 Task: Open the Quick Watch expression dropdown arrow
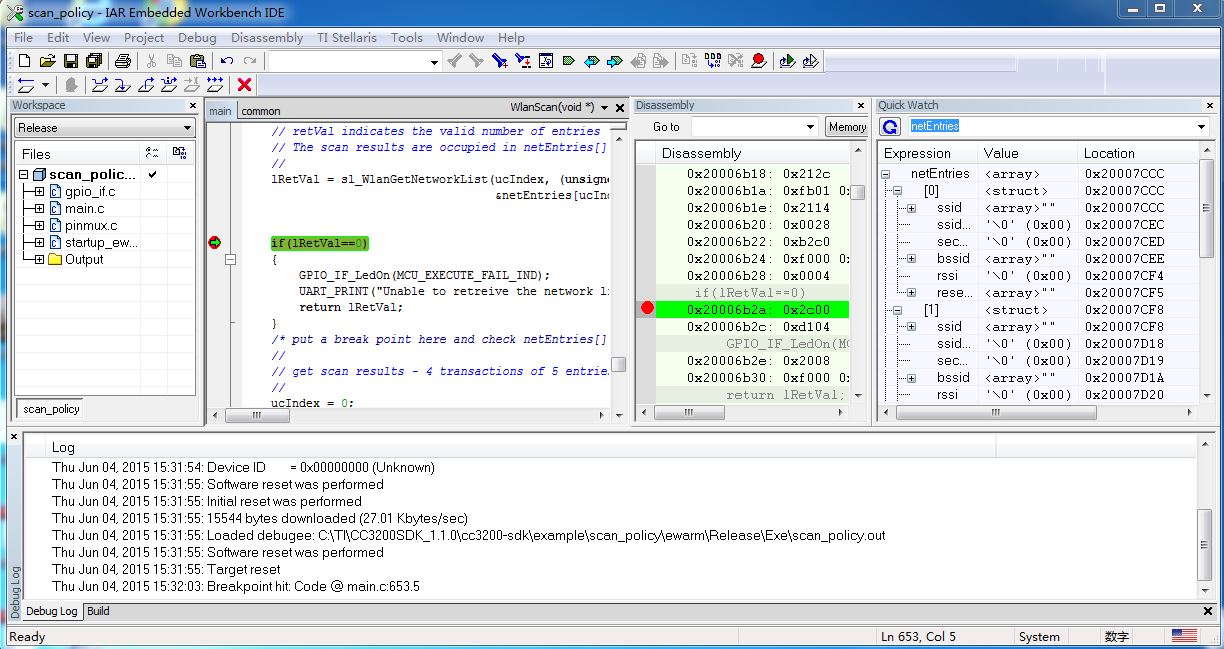click(x=1201, y=127)
